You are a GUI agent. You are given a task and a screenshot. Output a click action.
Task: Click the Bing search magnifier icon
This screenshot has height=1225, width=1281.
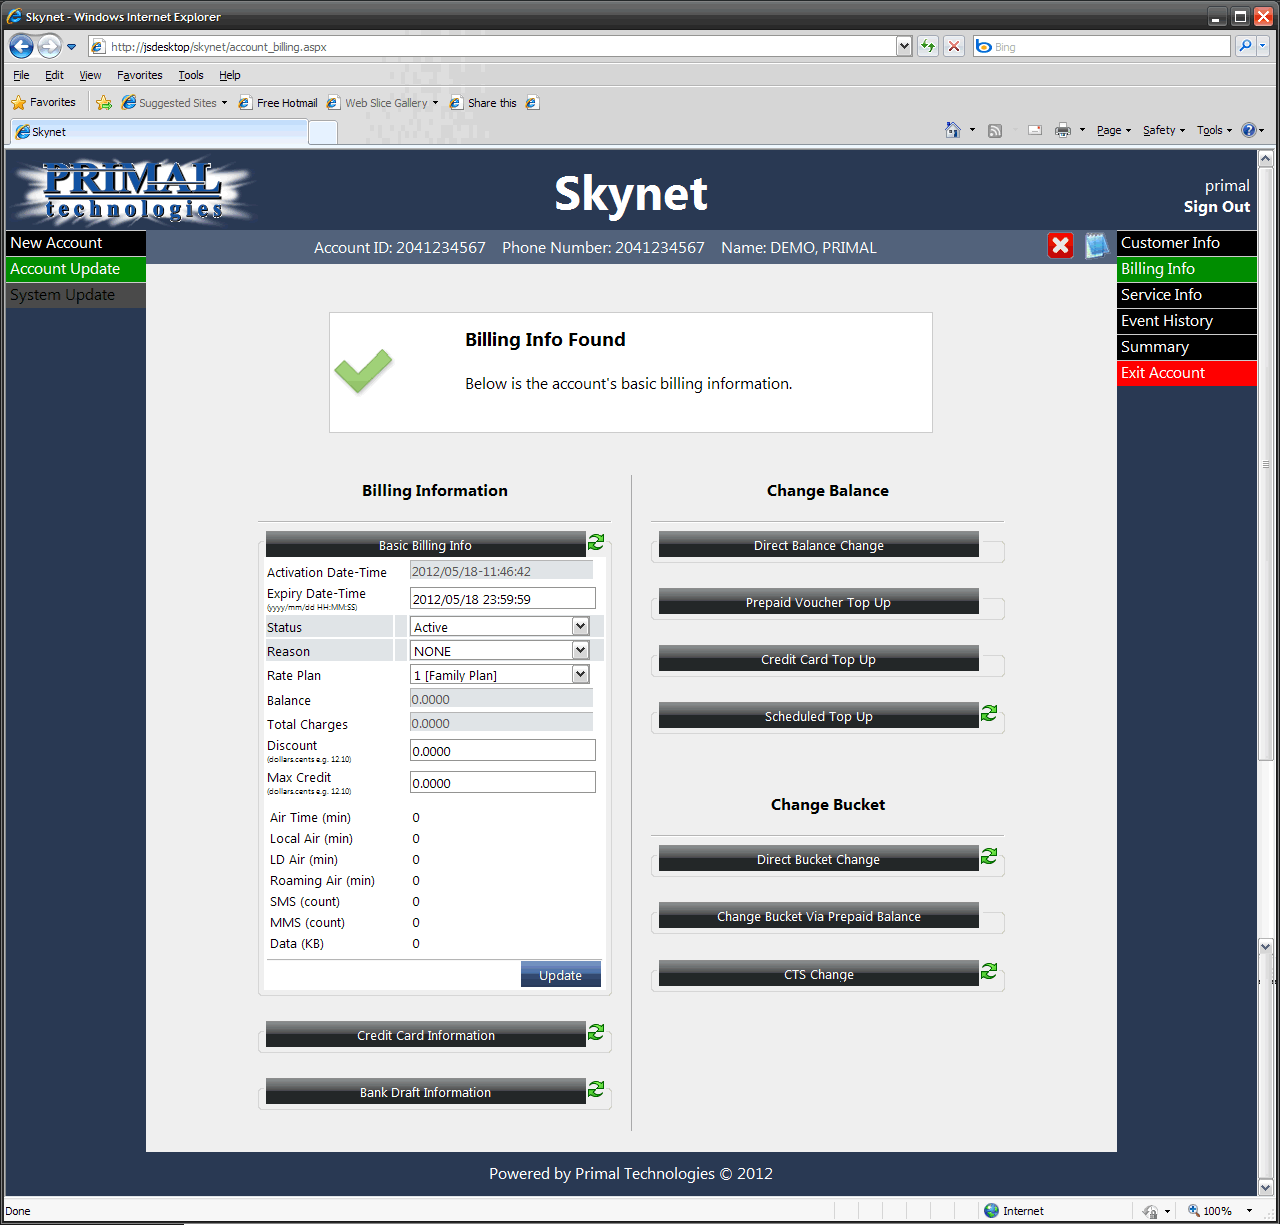[1245, 46]
